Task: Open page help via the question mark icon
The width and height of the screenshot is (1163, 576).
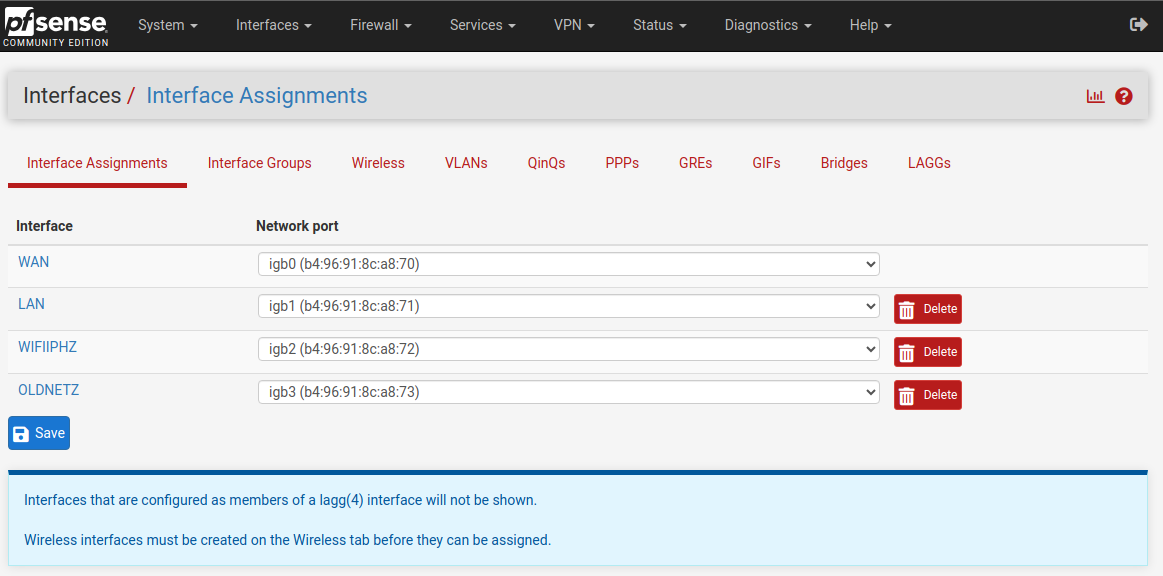Action: tap(1124, 95)
